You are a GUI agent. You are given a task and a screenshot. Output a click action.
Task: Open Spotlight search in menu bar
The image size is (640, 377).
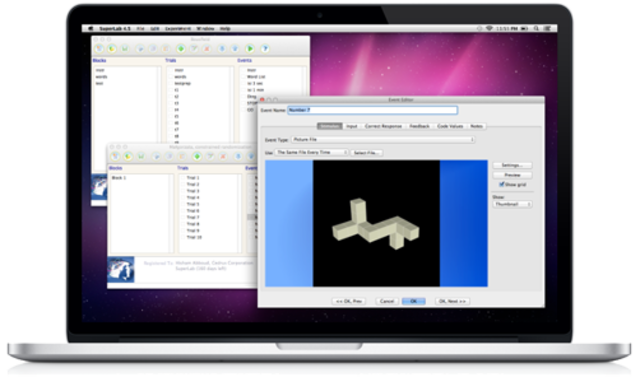pyautogui.click(x=536, y=29)
